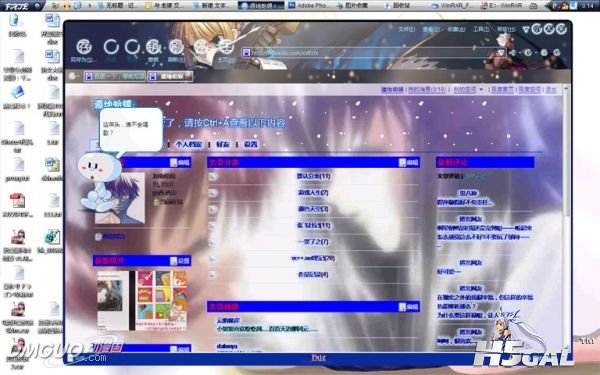Open the article category with count (20)
This screenshot has width=600, height=375.
coord(313,258)
